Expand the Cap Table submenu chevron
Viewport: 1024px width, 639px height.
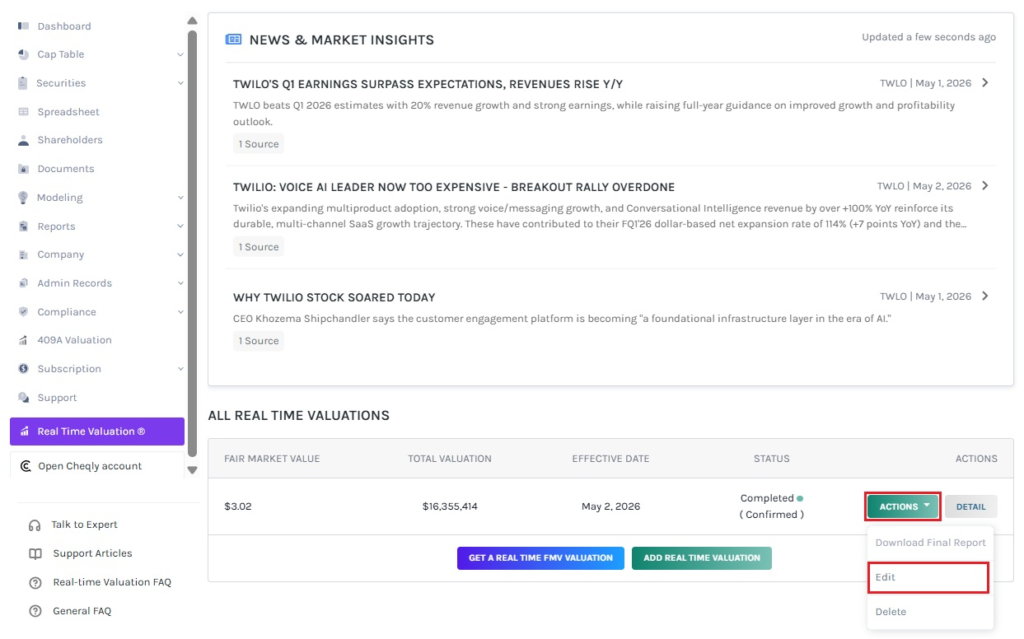(x=180, y=54)
